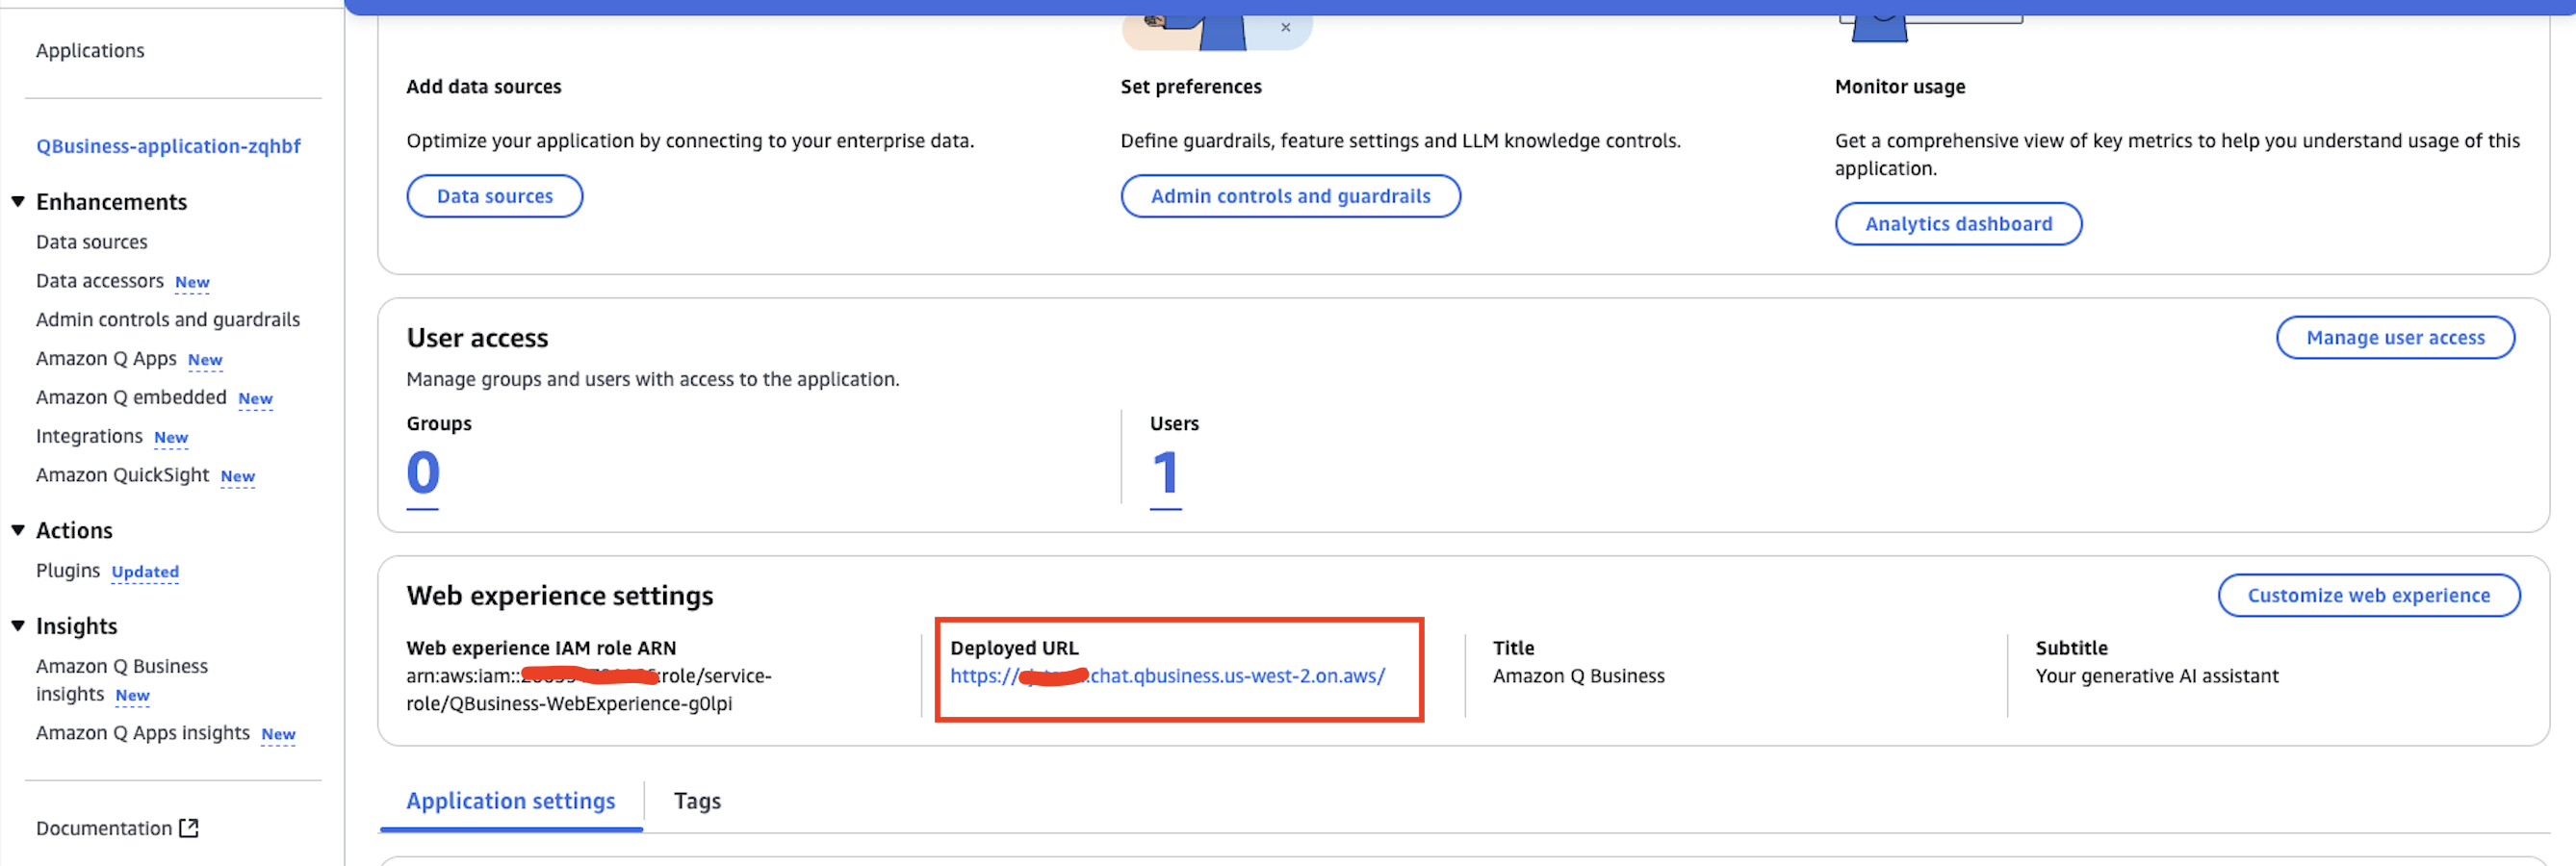Open the Analytics dashboard

(1957, 224)
